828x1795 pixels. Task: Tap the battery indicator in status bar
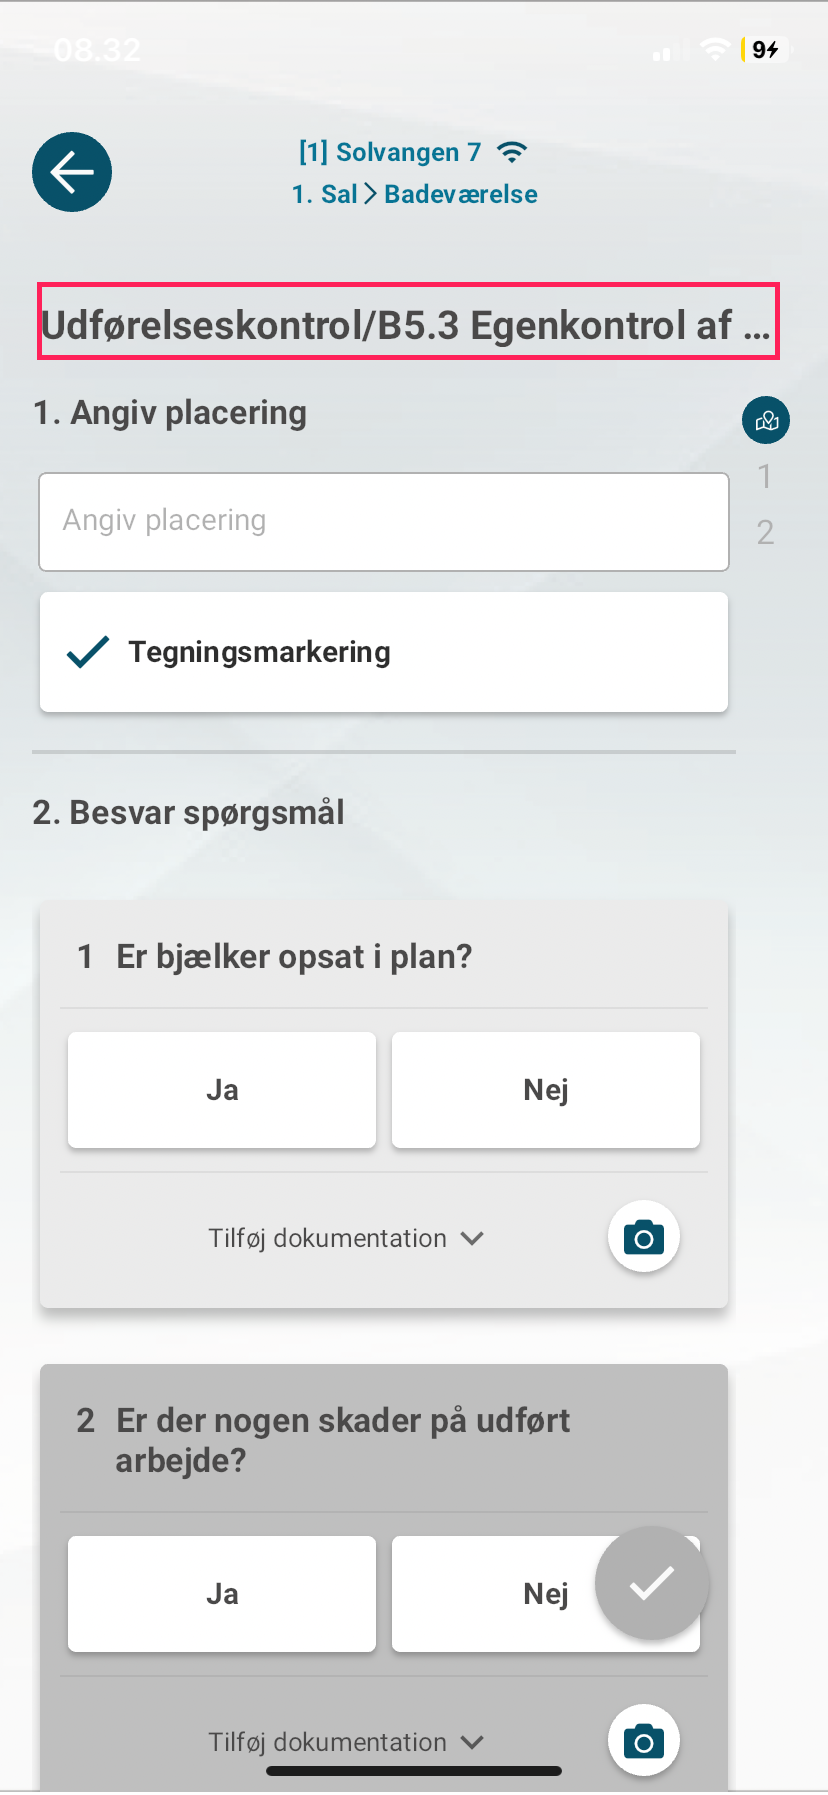(x=765, y=49)
